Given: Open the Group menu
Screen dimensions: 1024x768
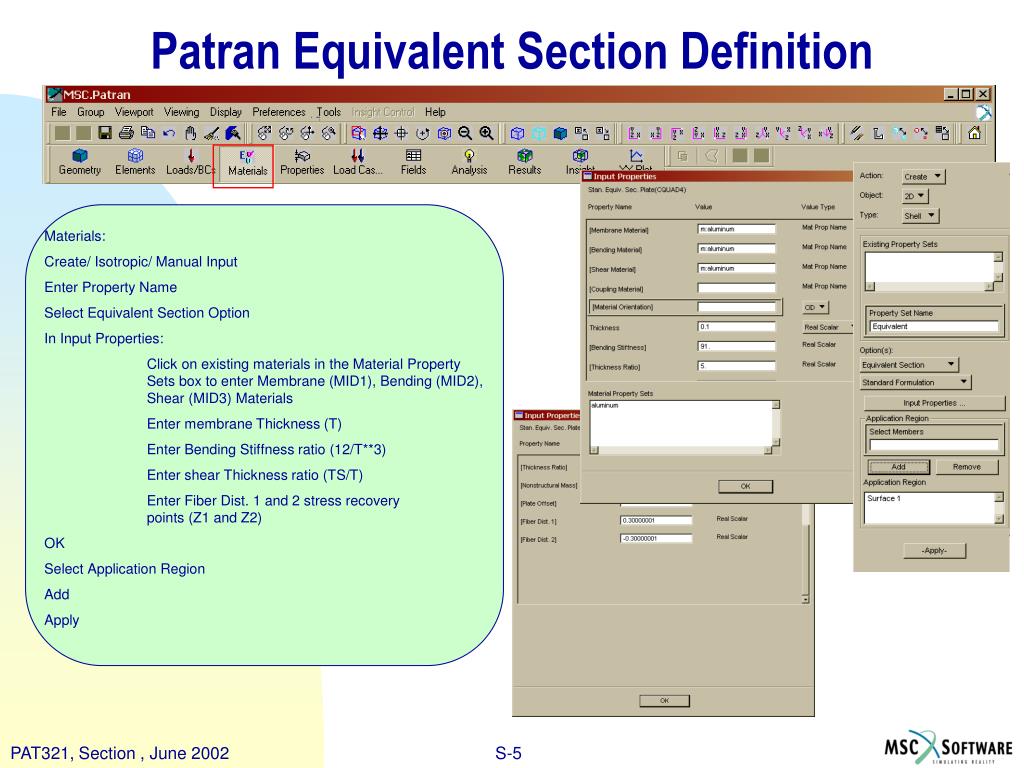Looking at the screenshot, I should (x=91, y=112).
